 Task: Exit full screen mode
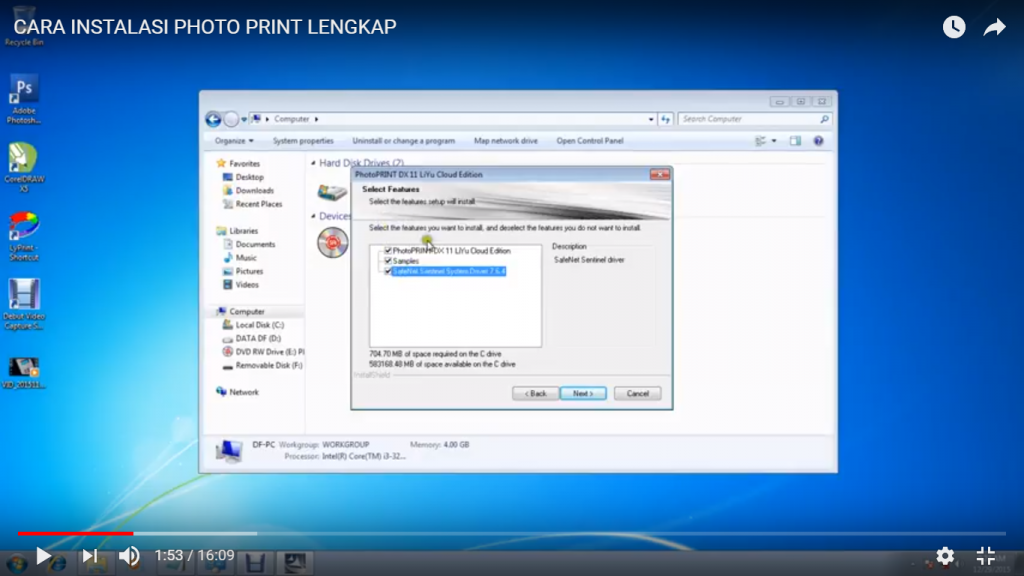click(x=985, y=555)
